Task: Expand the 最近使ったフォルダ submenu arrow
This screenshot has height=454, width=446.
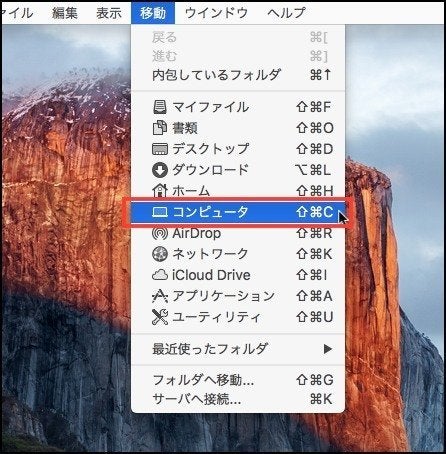Action: click(x=328, y=349)
